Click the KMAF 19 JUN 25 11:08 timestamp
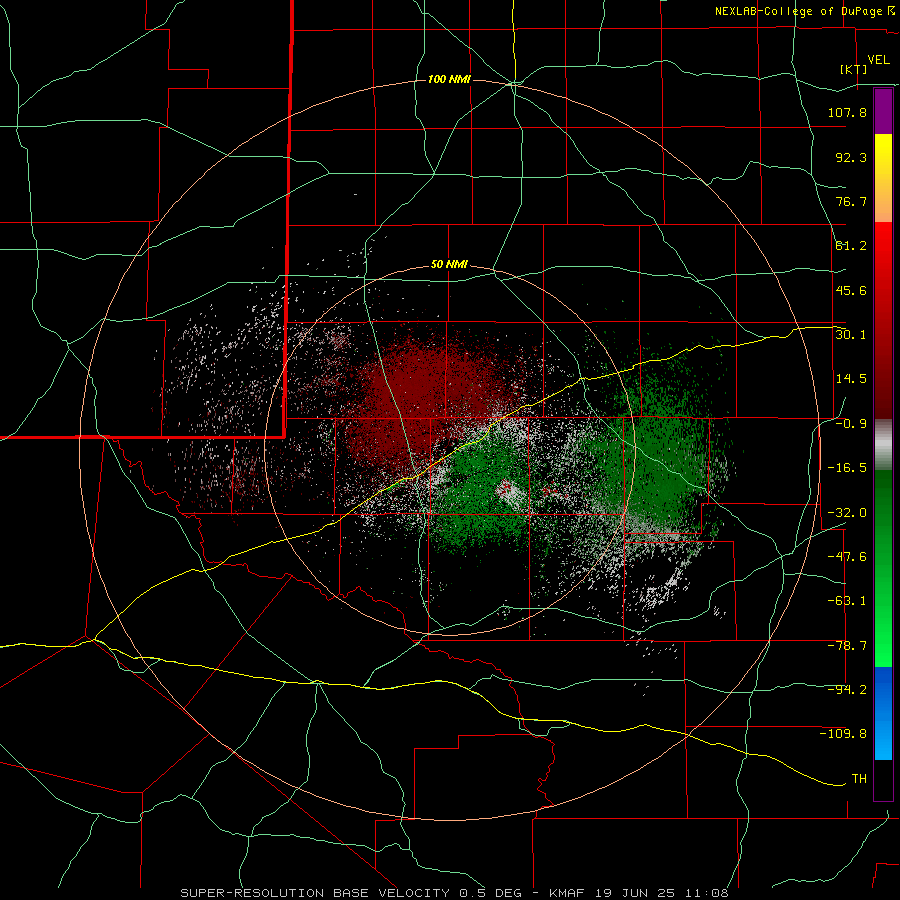This screenshot has height=900, width=900. [639, 893]
